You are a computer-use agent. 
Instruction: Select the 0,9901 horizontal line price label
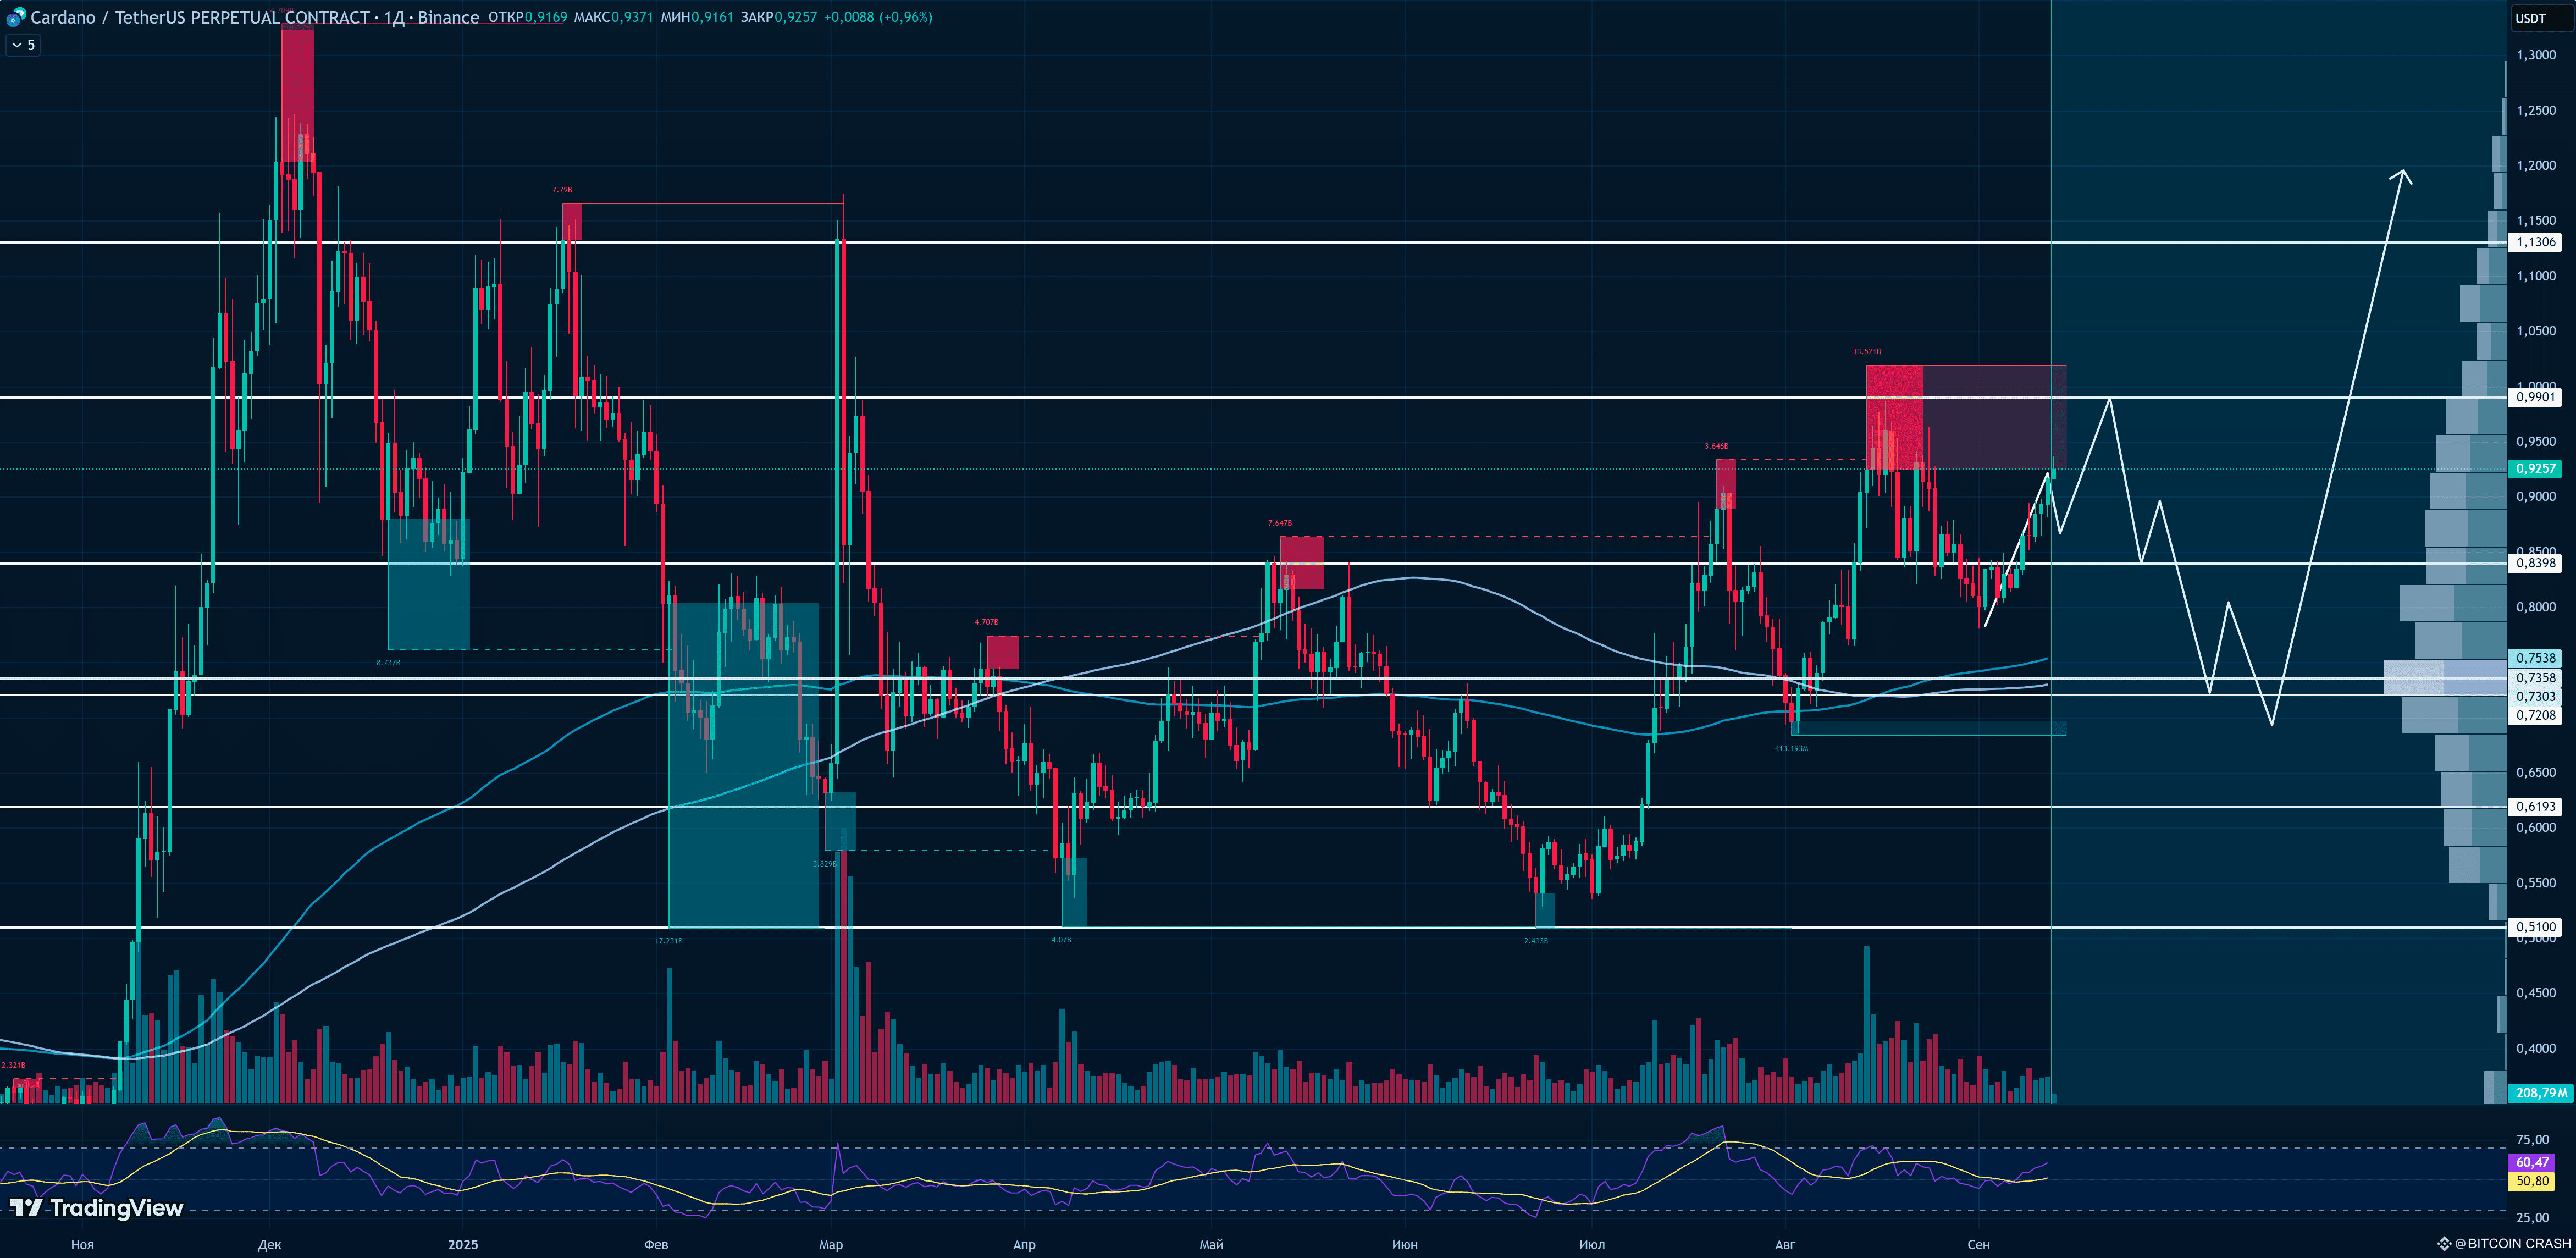tap(2536, 397)
